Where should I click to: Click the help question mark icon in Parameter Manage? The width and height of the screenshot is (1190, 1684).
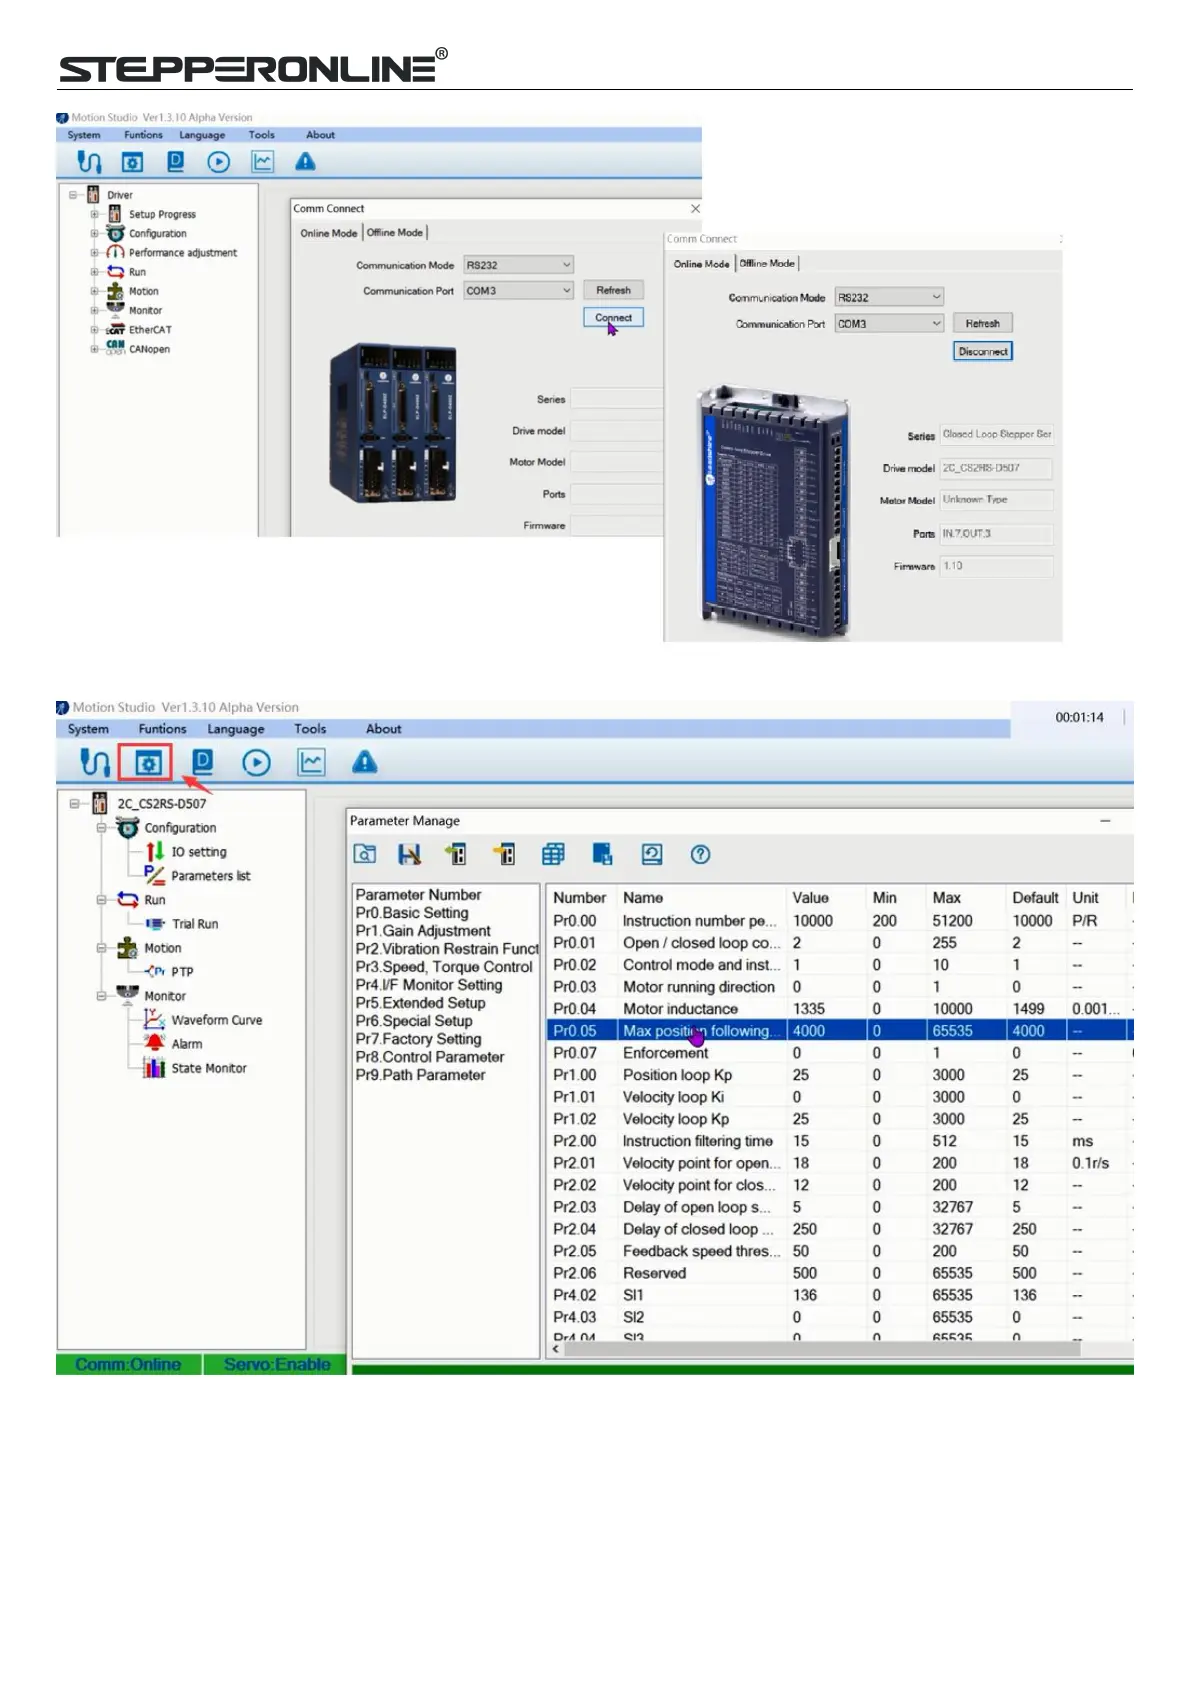point(700,854)
